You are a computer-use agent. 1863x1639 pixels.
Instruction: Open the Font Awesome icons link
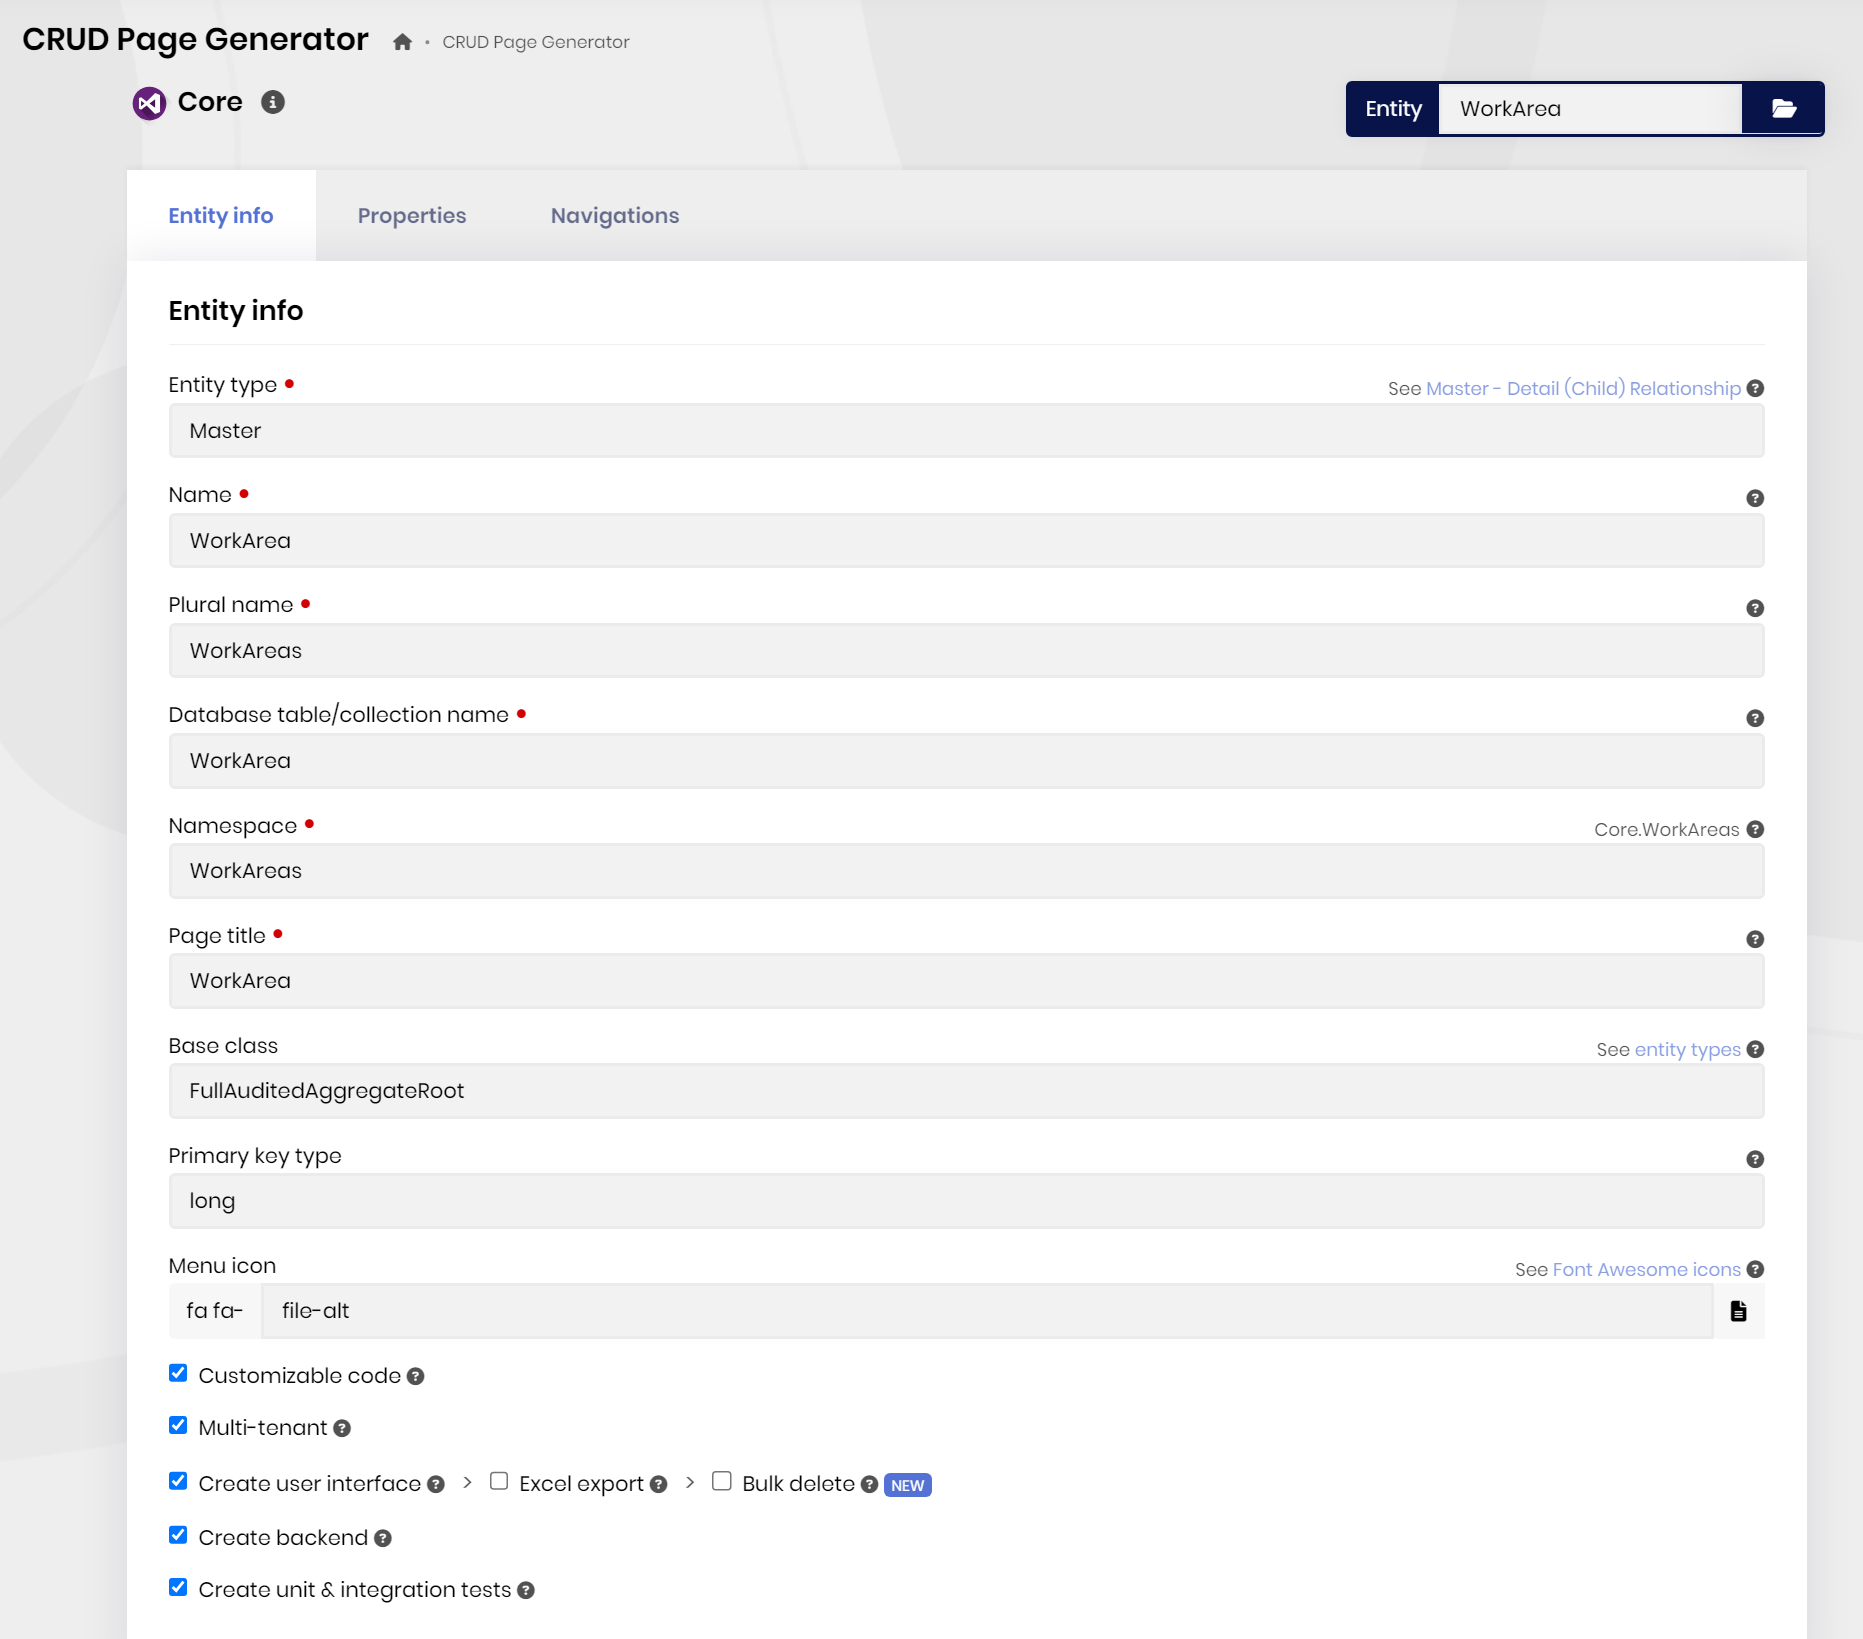pyautogui.click(x=1646, y=1270)
